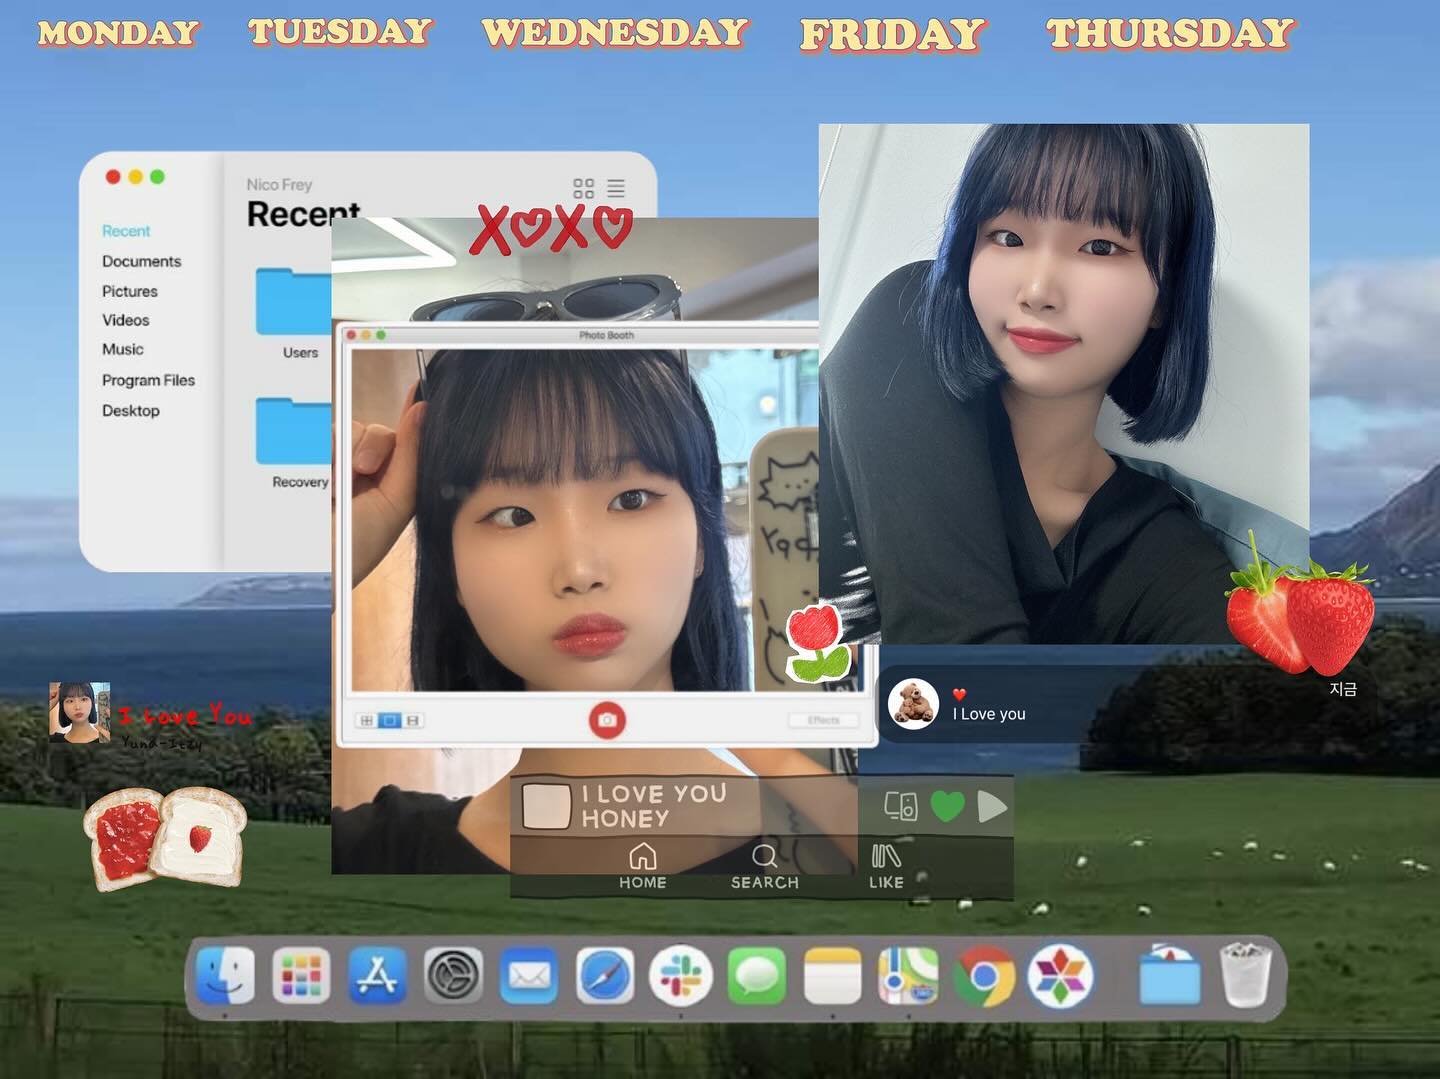This screenshot has height=1079, width=1440.
Task: Launch Safari compass icon in dock
Action: point(605,975)
